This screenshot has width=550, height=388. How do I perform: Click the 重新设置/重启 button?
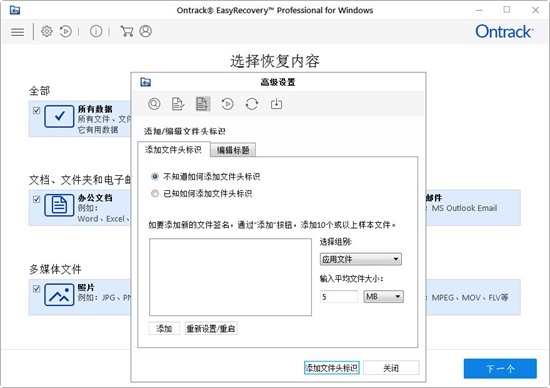pos(211,329)
